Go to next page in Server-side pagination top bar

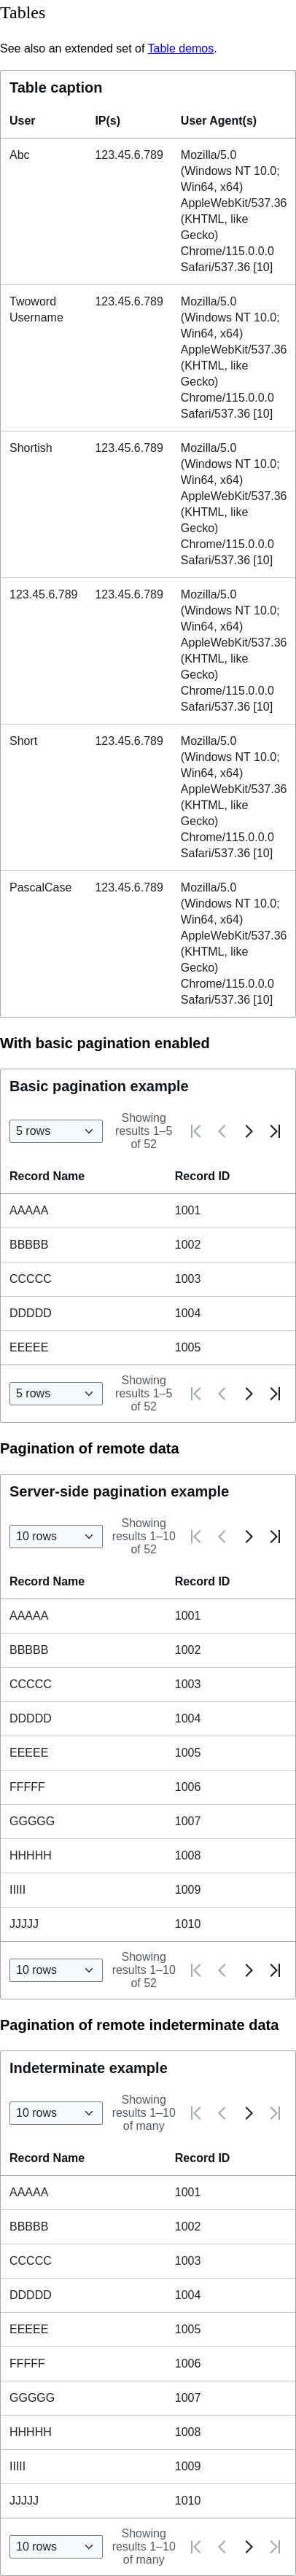pyautogui.click(x=248, y=1536)
